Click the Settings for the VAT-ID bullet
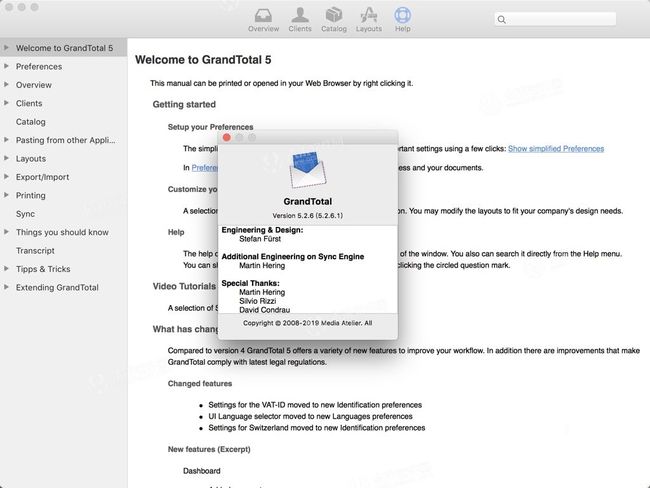 coord(315,405)
